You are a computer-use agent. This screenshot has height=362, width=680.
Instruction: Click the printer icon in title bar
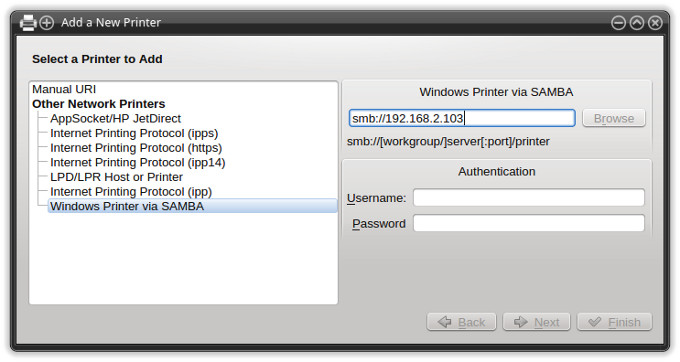click(x=28, y=23)
